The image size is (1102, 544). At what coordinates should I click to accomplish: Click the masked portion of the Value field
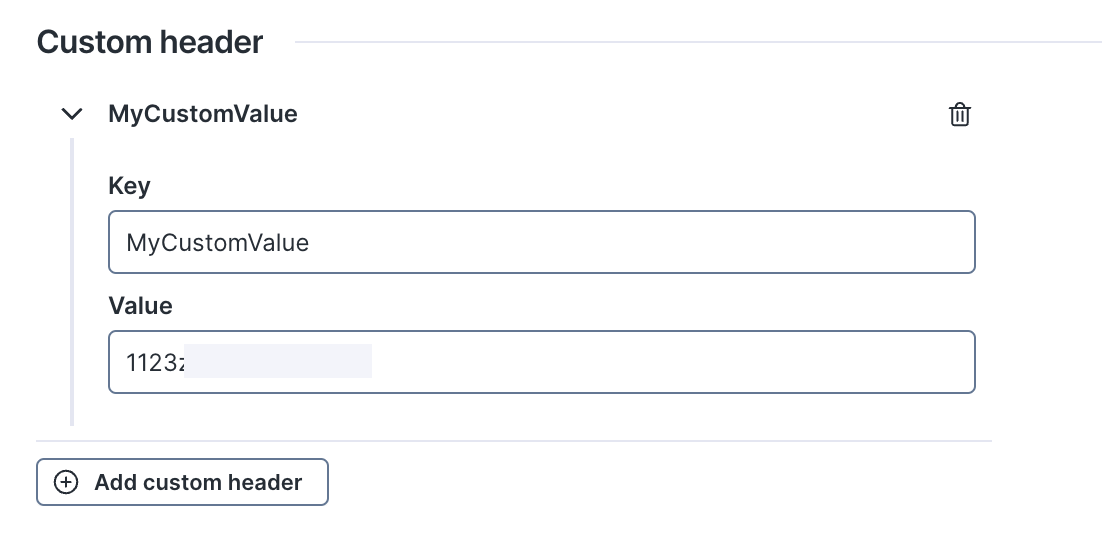click(x=278, y=362)
